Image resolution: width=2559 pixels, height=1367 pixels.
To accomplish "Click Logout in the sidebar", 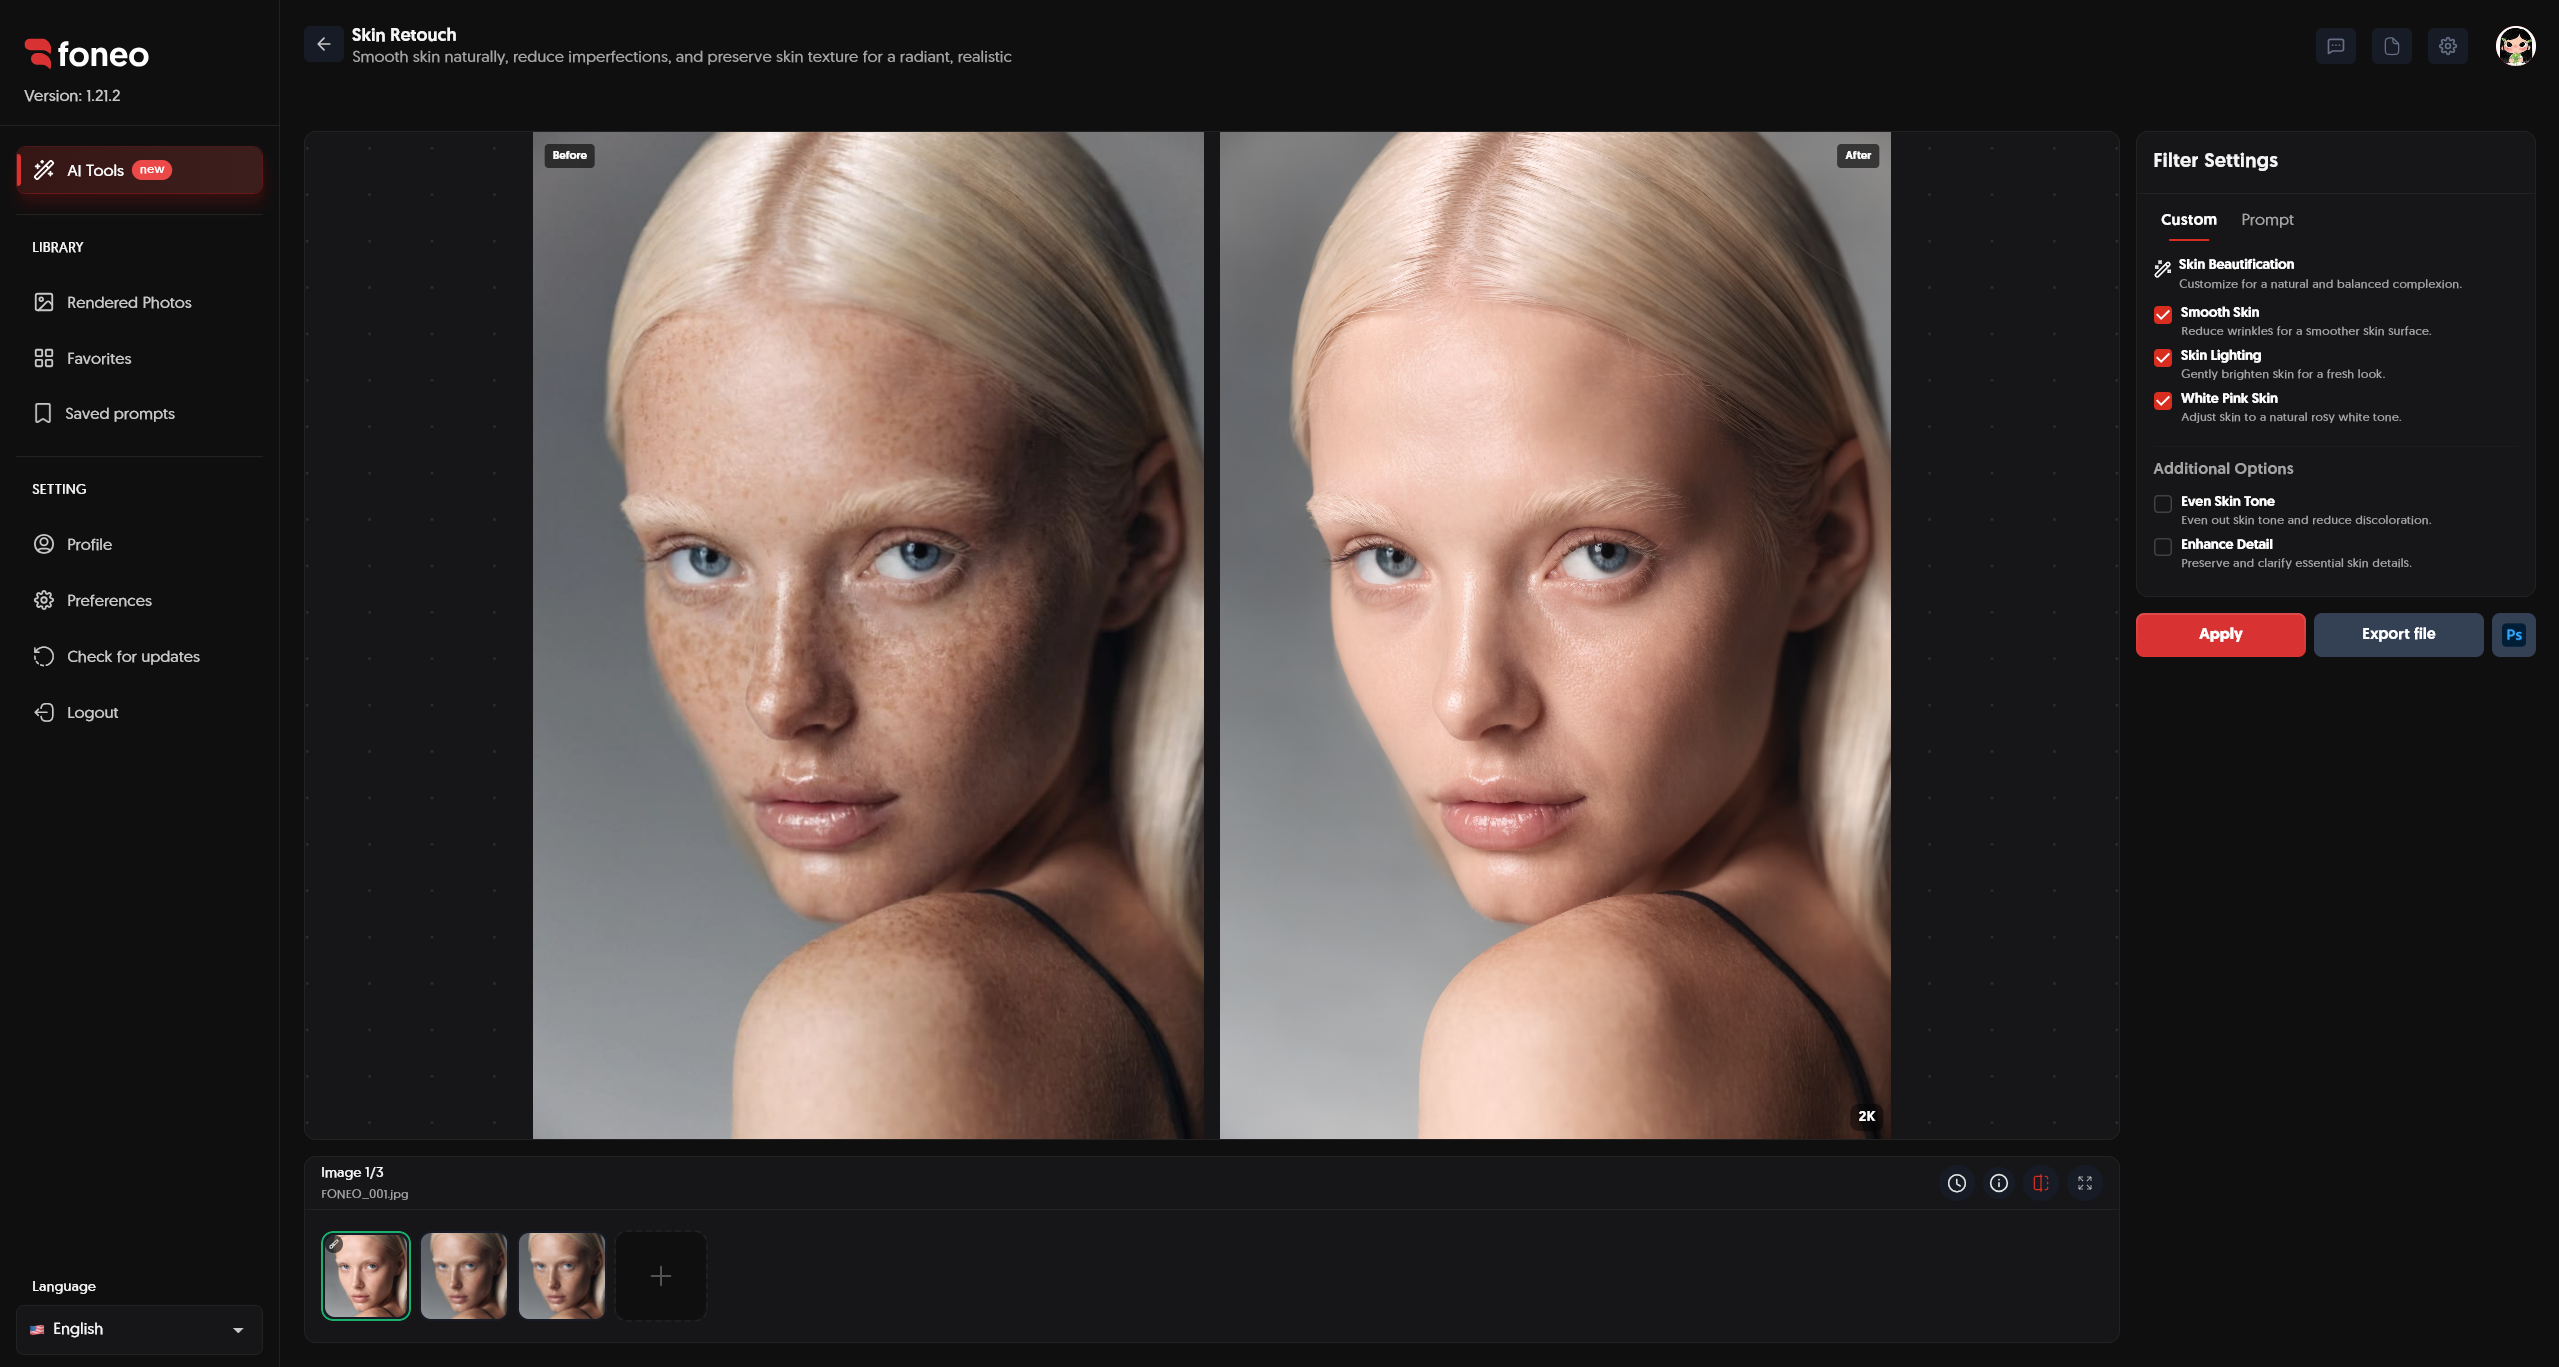I will point(139,712).
